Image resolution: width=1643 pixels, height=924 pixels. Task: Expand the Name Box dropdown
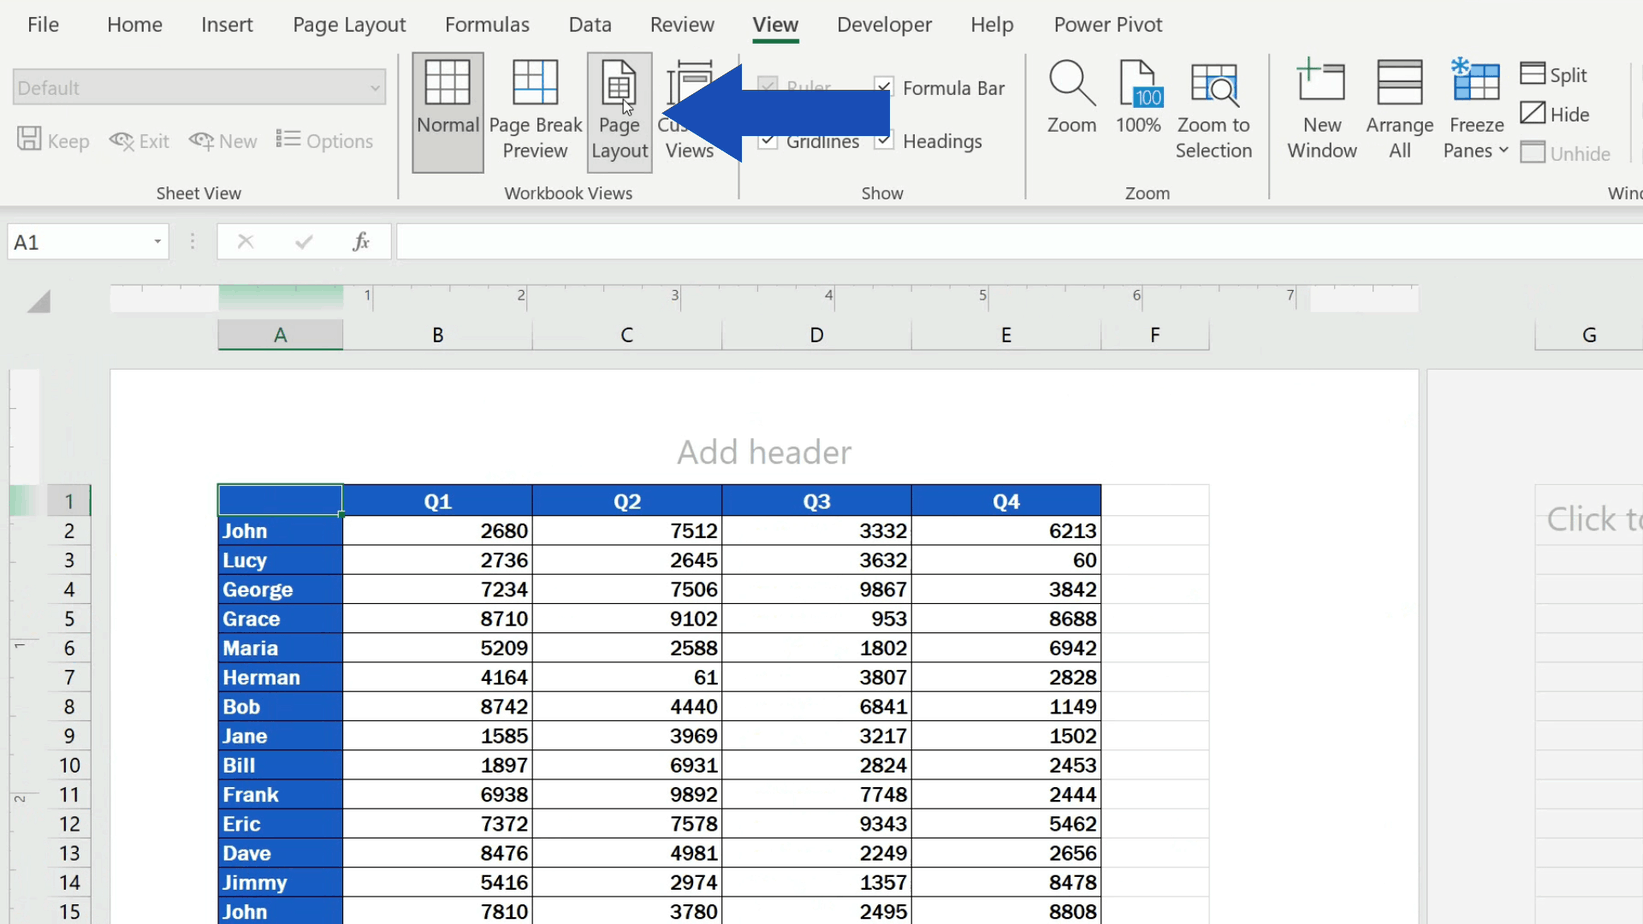[x=156, y=241]
